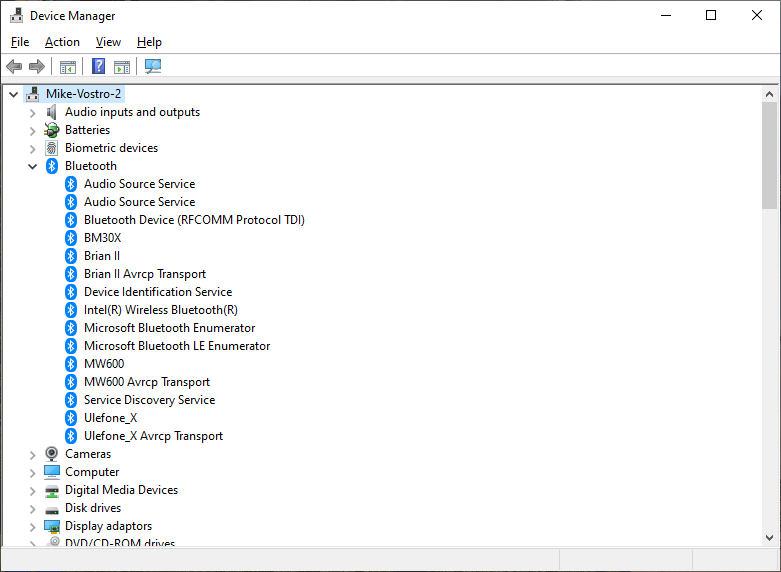Click the Bluetooth icon next to MW600
The image size is (781, 572).
(x=71, y=364)
